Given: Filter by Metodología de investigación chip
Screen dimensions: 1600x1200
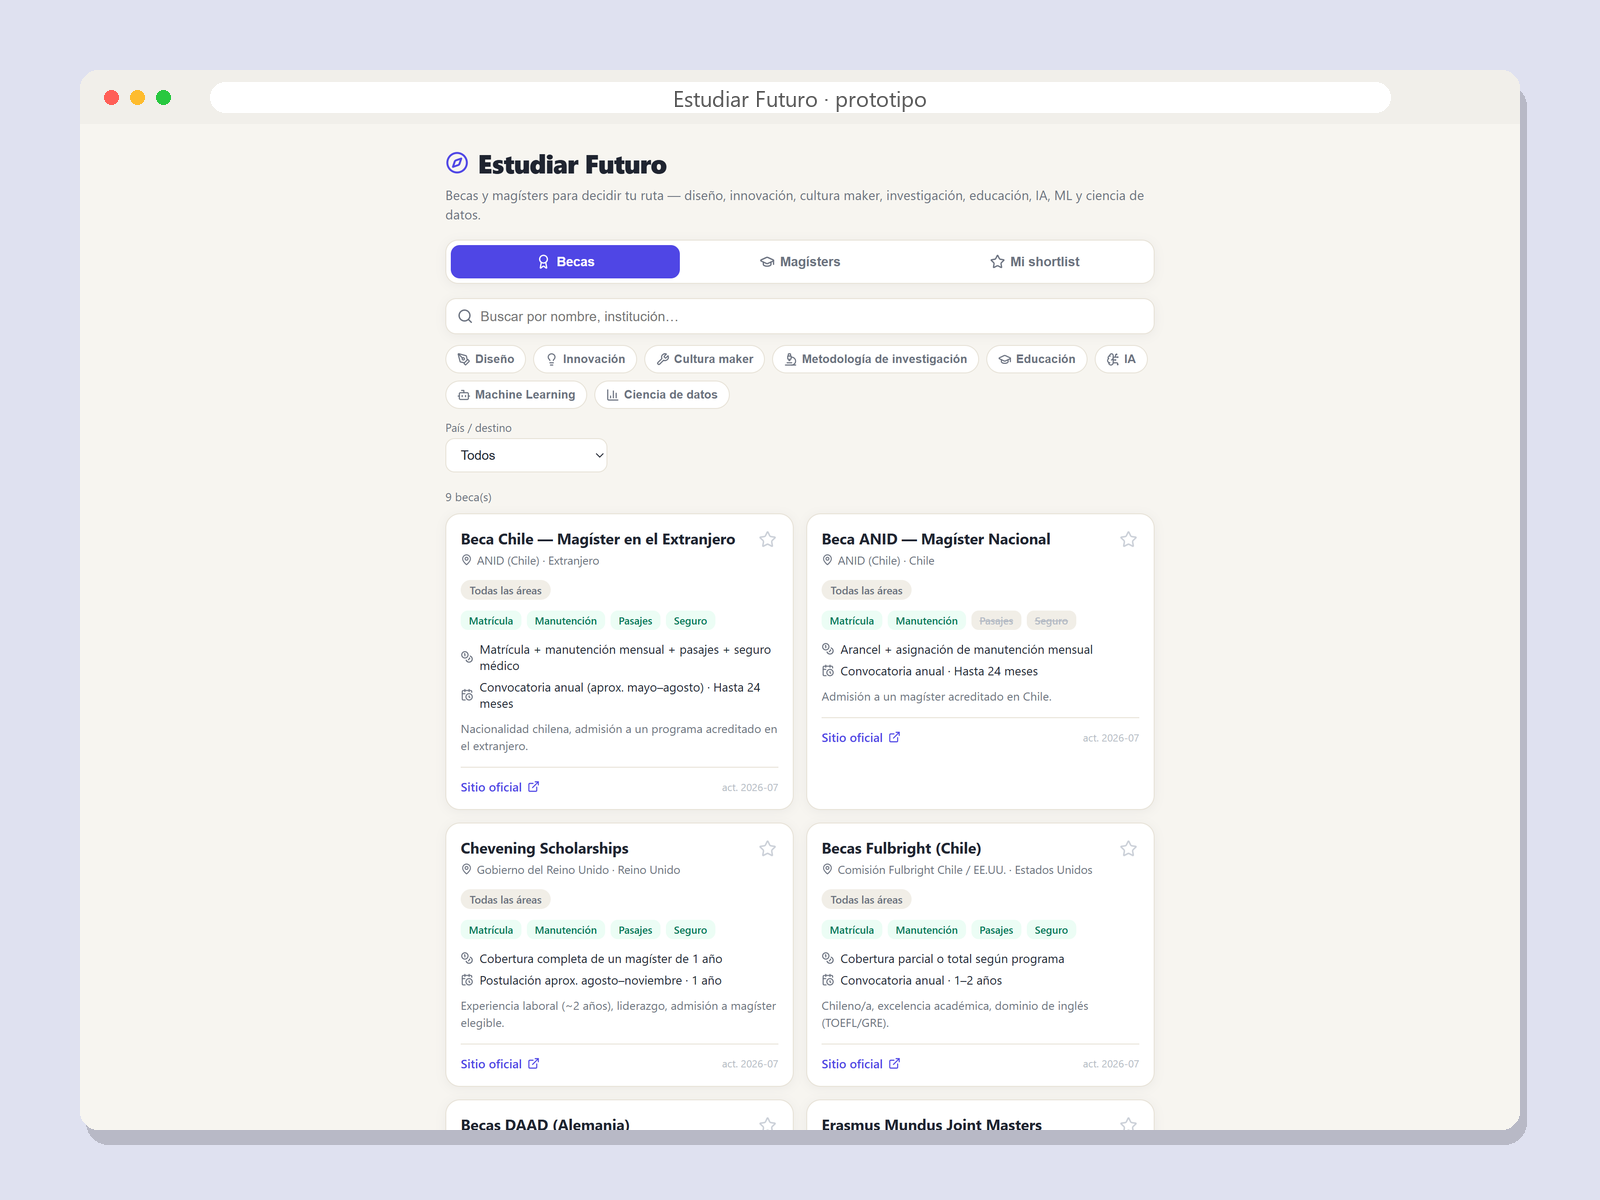Looking at the screenshot, I should (x=876, y=359).
